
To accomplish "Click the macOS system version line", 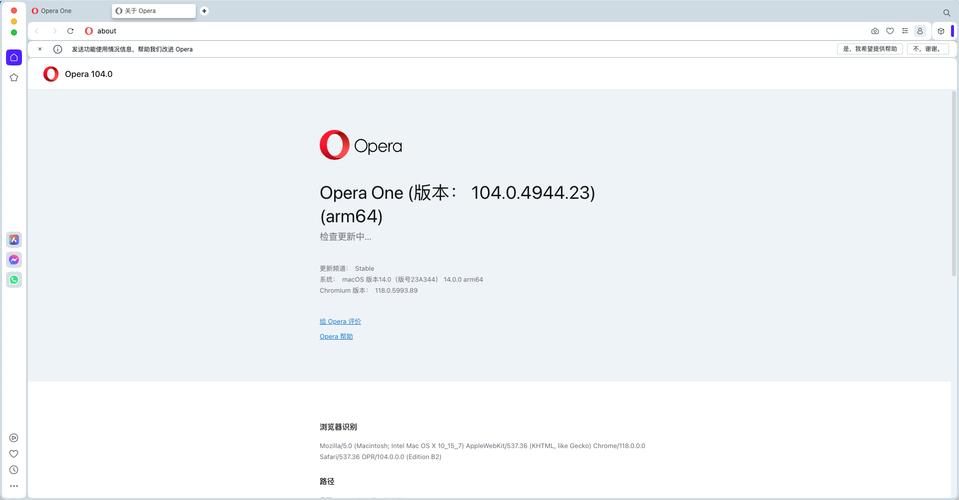I will click(401, 279).
